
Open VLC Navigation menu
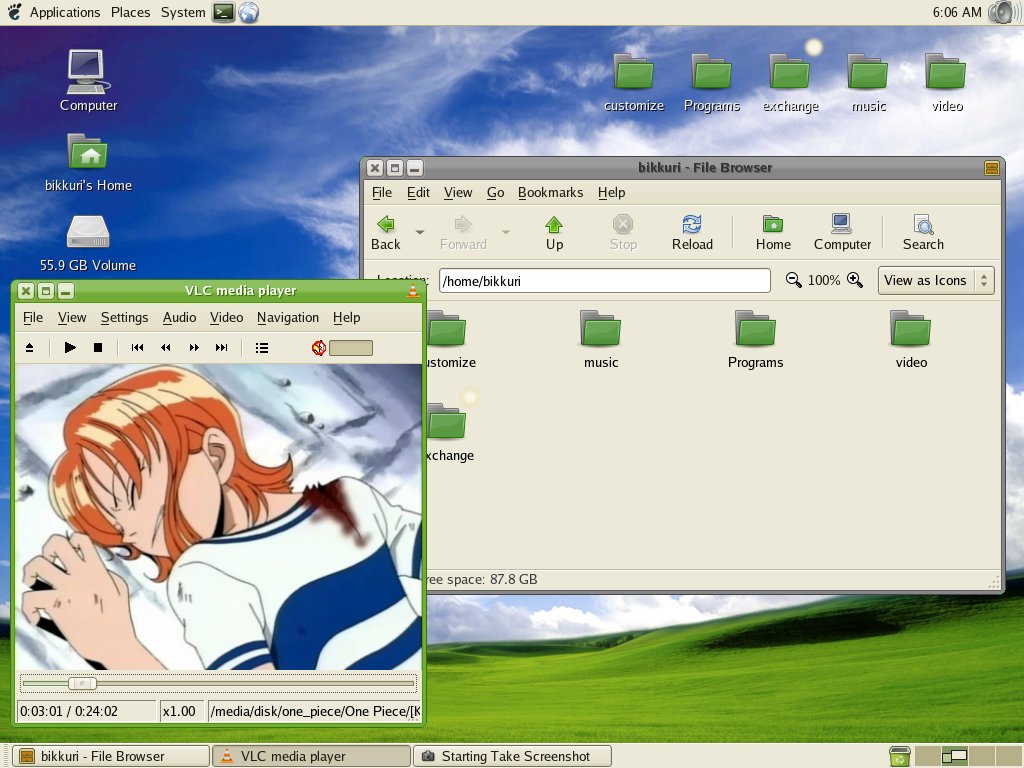pos(288,317)
